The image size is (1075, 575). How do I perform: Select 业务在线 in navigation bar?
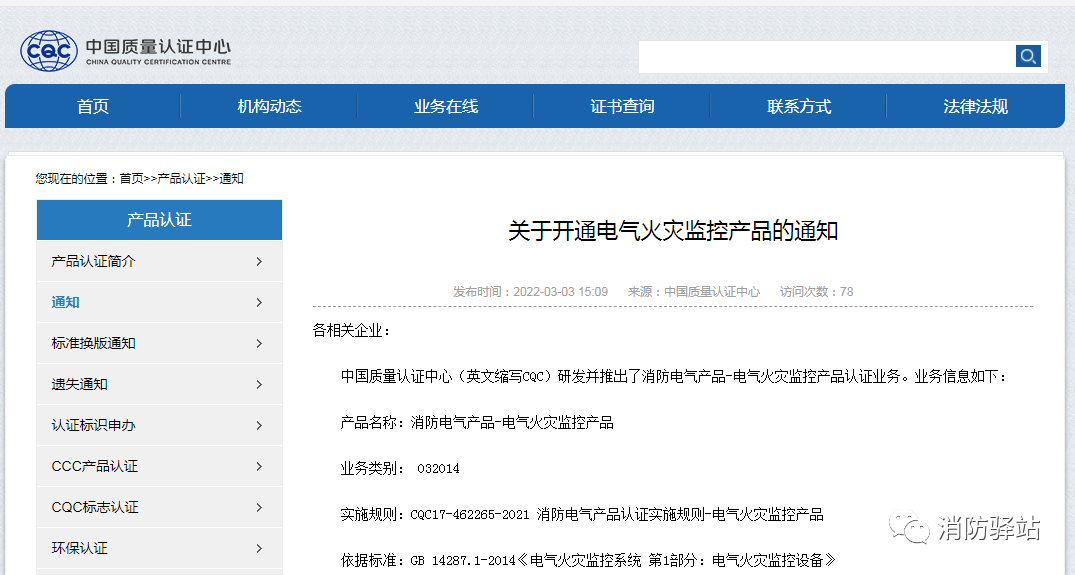[x=446, y=107]
